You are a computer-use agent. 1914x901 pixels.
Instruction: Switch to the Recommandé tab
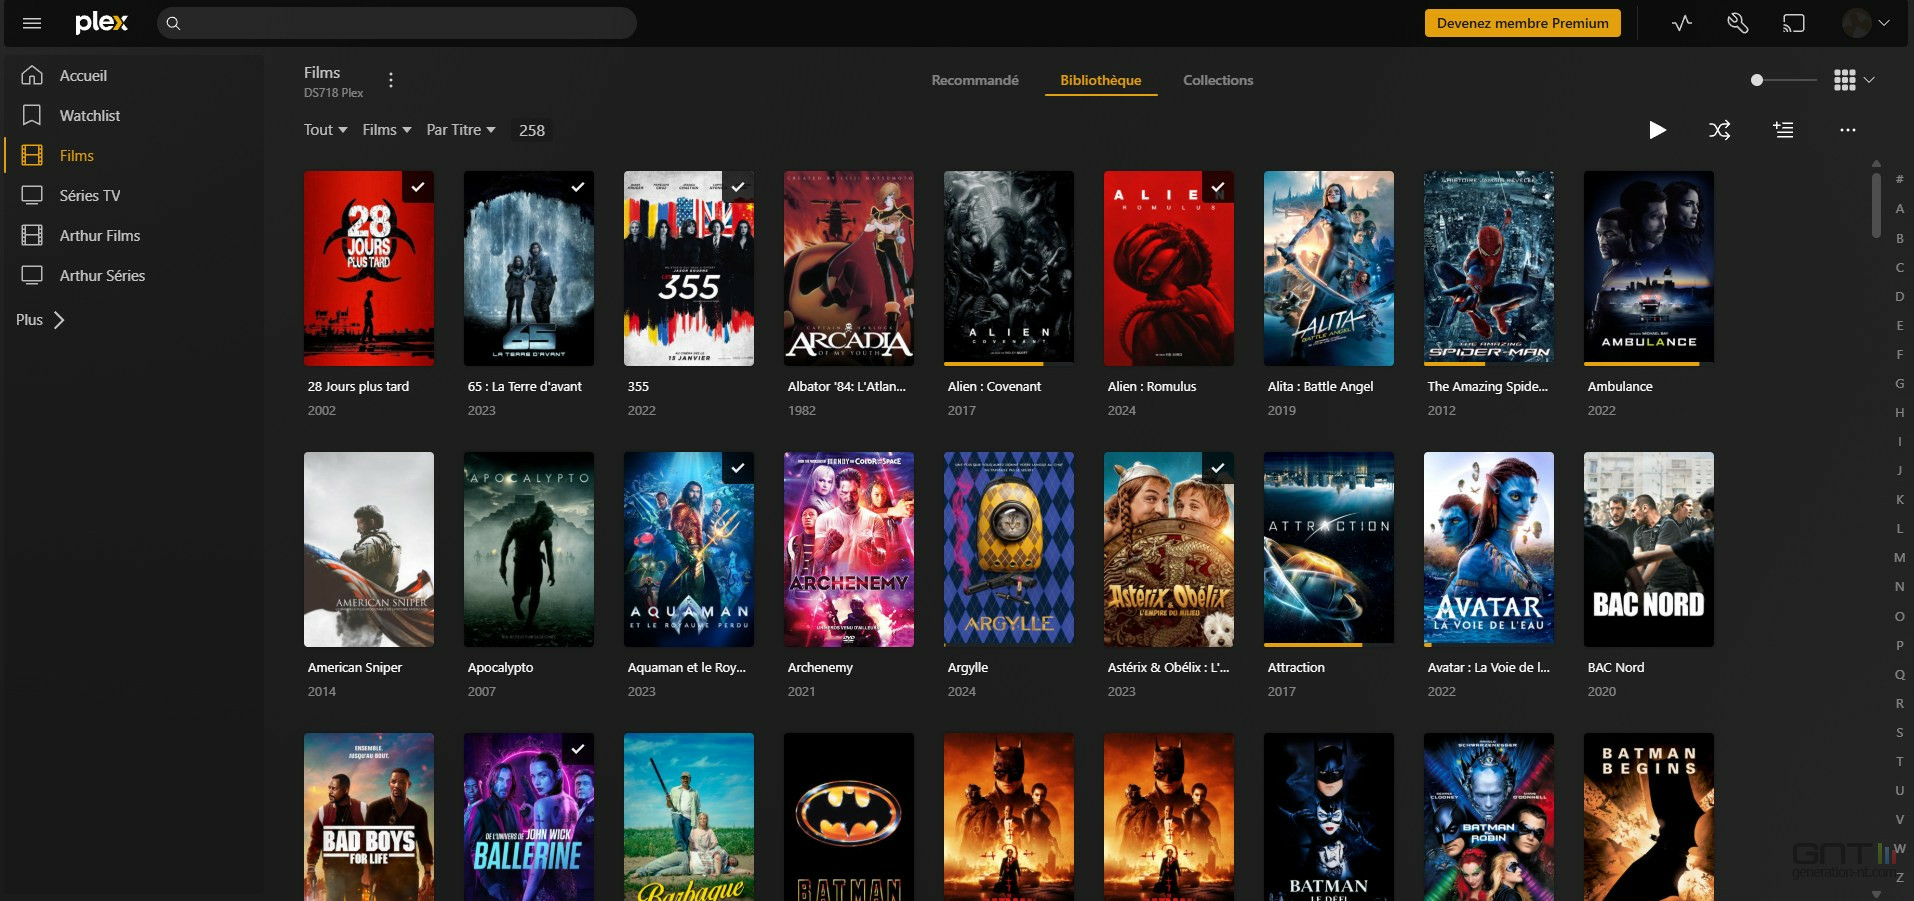pos(975,80)
